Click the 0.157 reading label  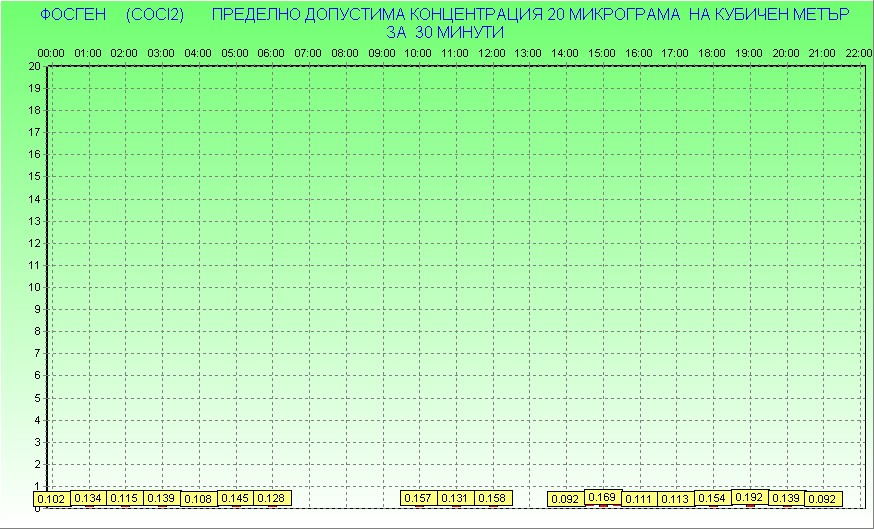[419, 498]
